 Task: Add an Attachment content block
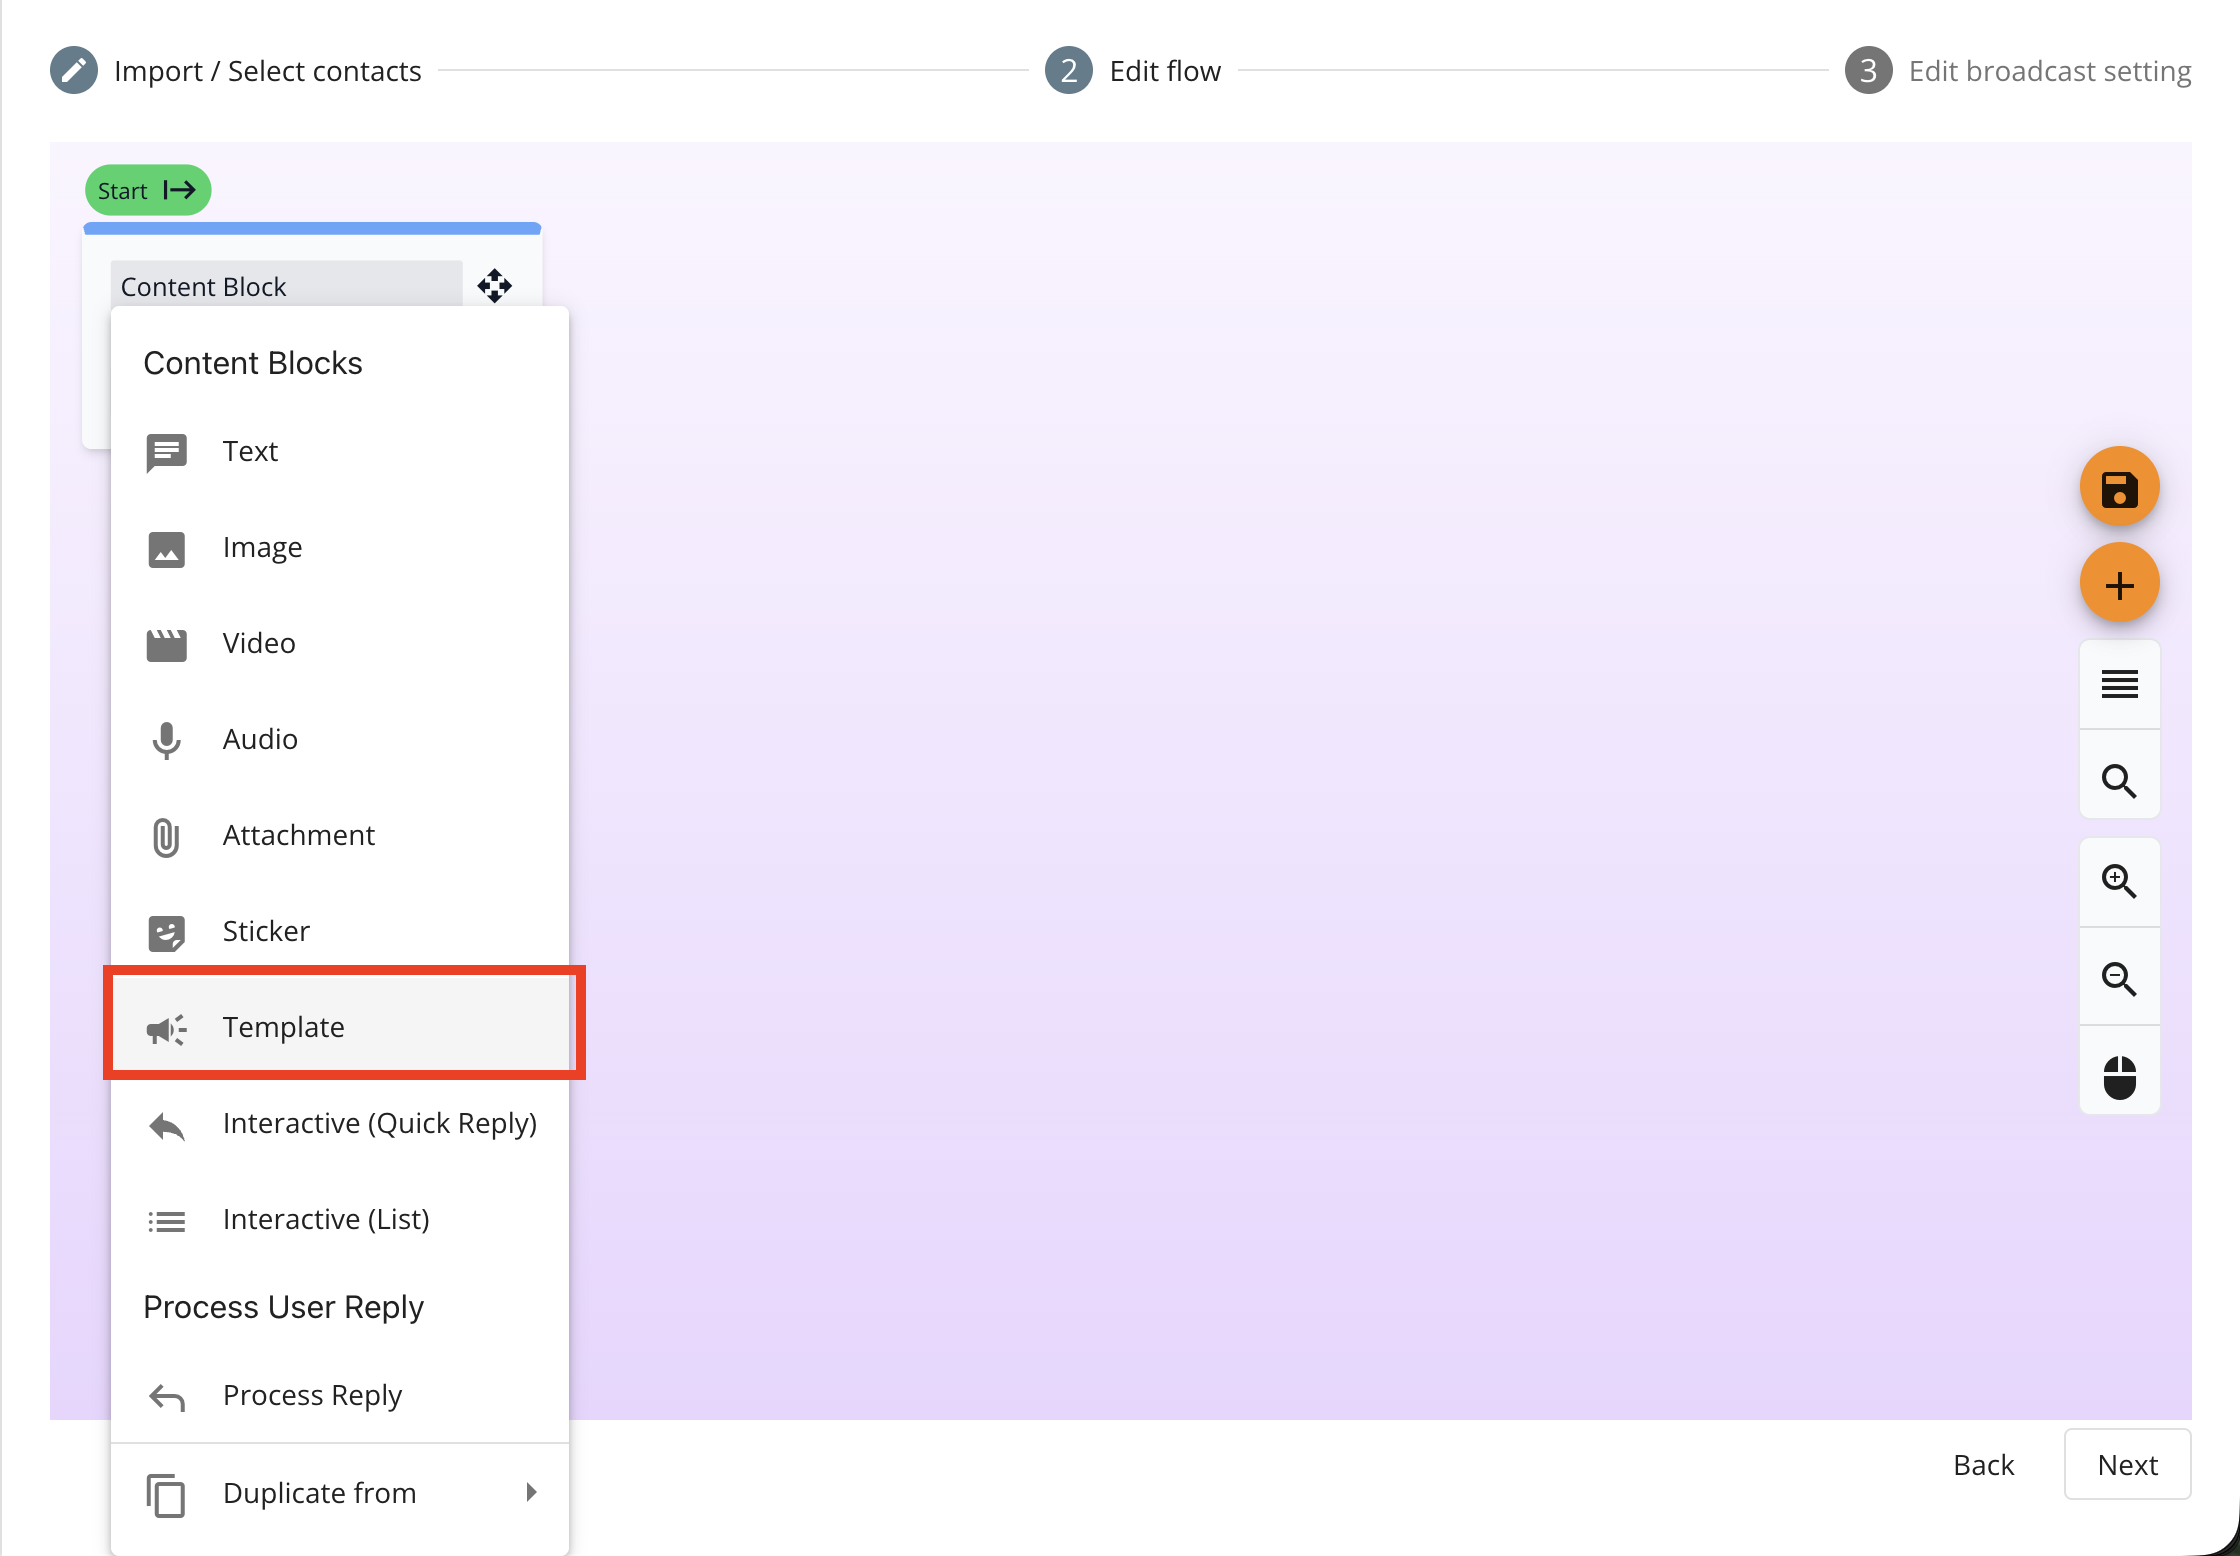[x=340, y=835]
